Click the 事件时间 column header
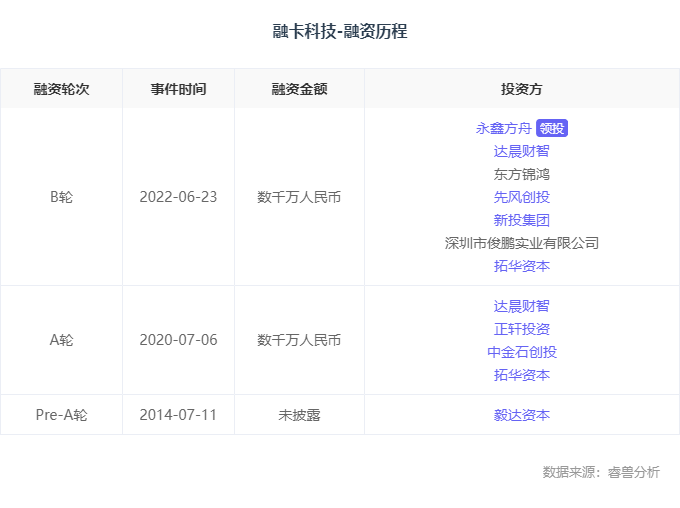Image resolution: width=680 pixels, height=508 pixels. coord(178,89)
